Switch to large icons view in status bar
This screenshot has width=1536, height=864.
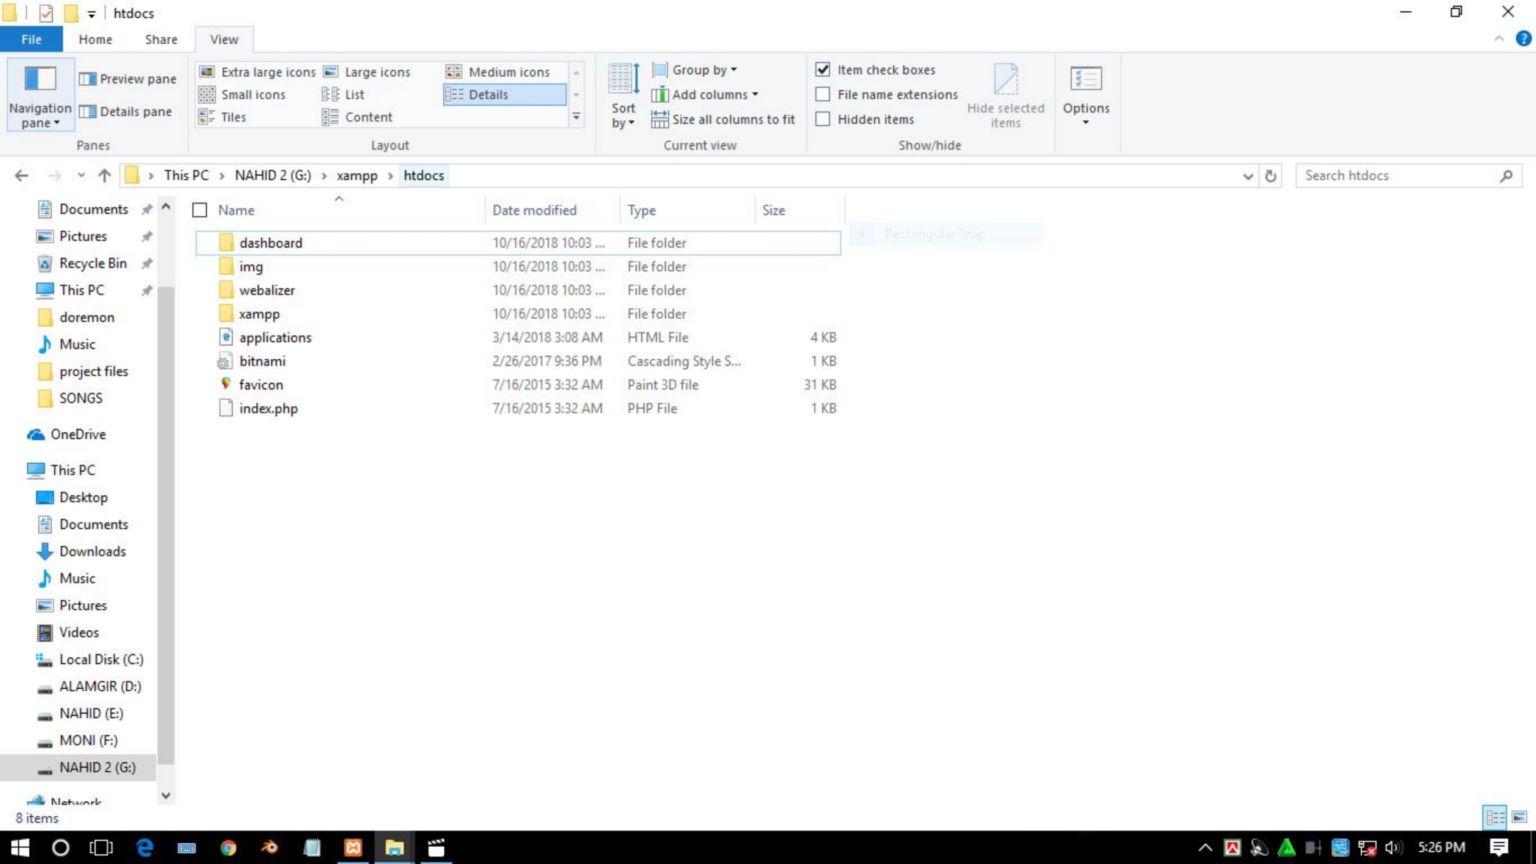point(1519,817)
